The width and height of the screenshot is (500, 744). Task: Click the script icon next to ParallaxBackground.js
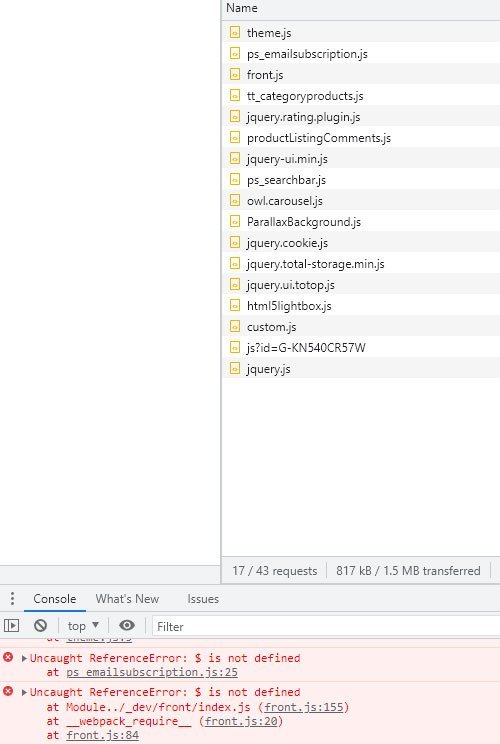pos(234,221)
